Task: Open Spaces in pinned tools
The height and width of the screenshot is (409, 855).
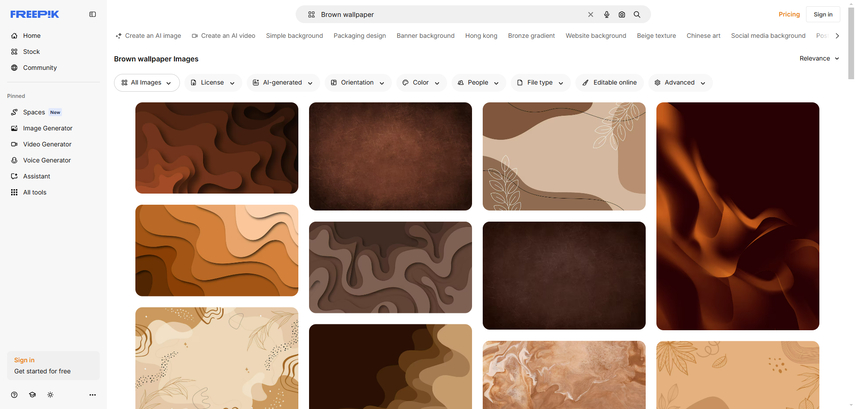Action: [35, 112]
